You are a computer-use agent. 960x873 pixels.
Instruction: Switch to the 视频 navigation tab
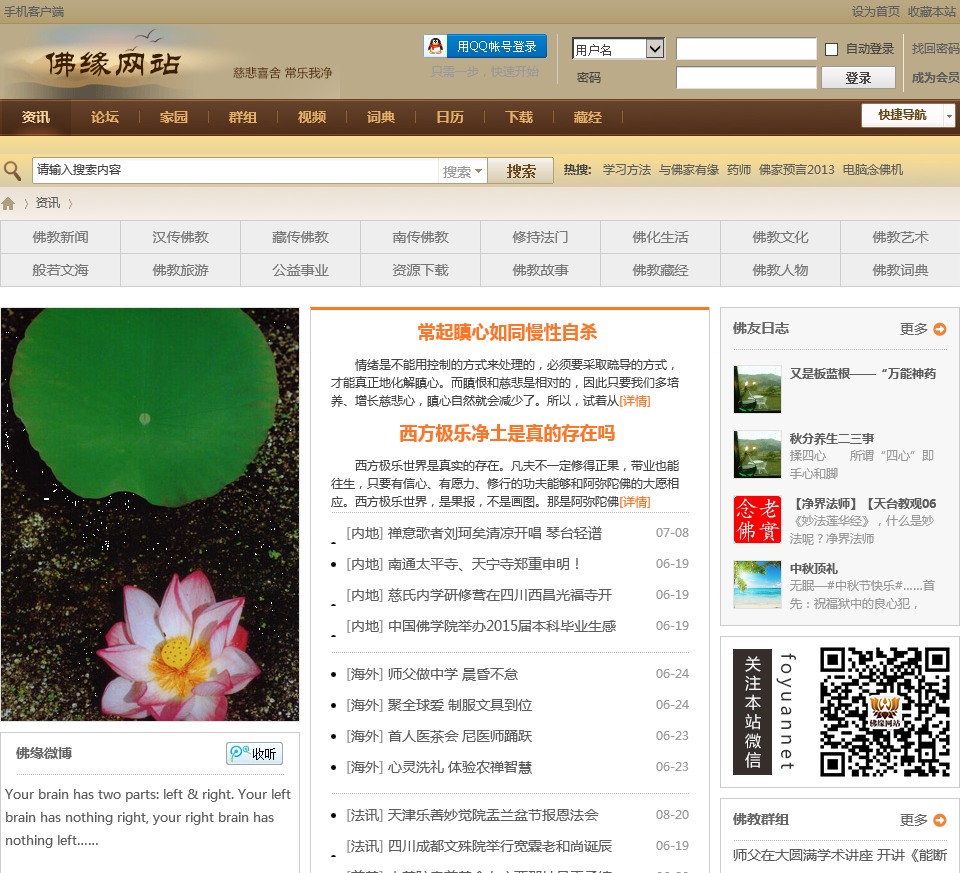312,117
